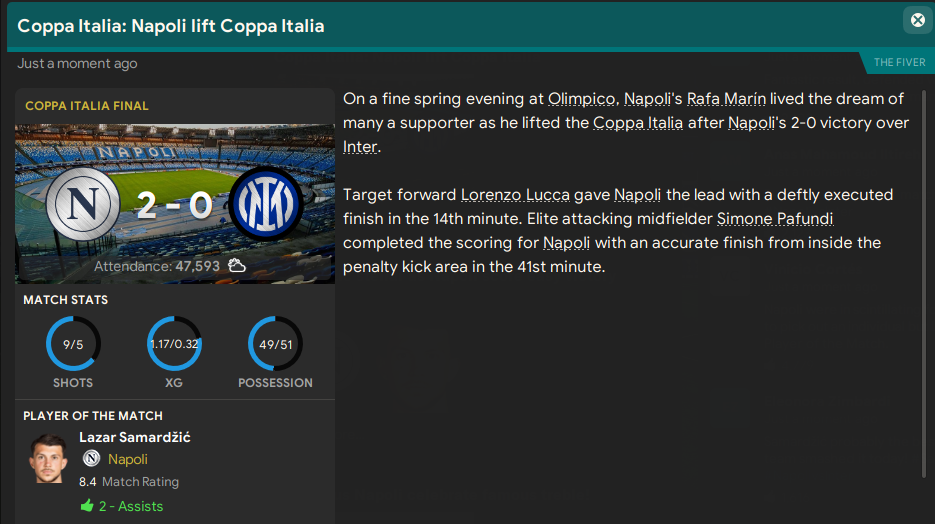The height and width of the screenshot is (524, 935).
Task: Open Rafa Marín's player profile link
Action: tap(724, 99)
